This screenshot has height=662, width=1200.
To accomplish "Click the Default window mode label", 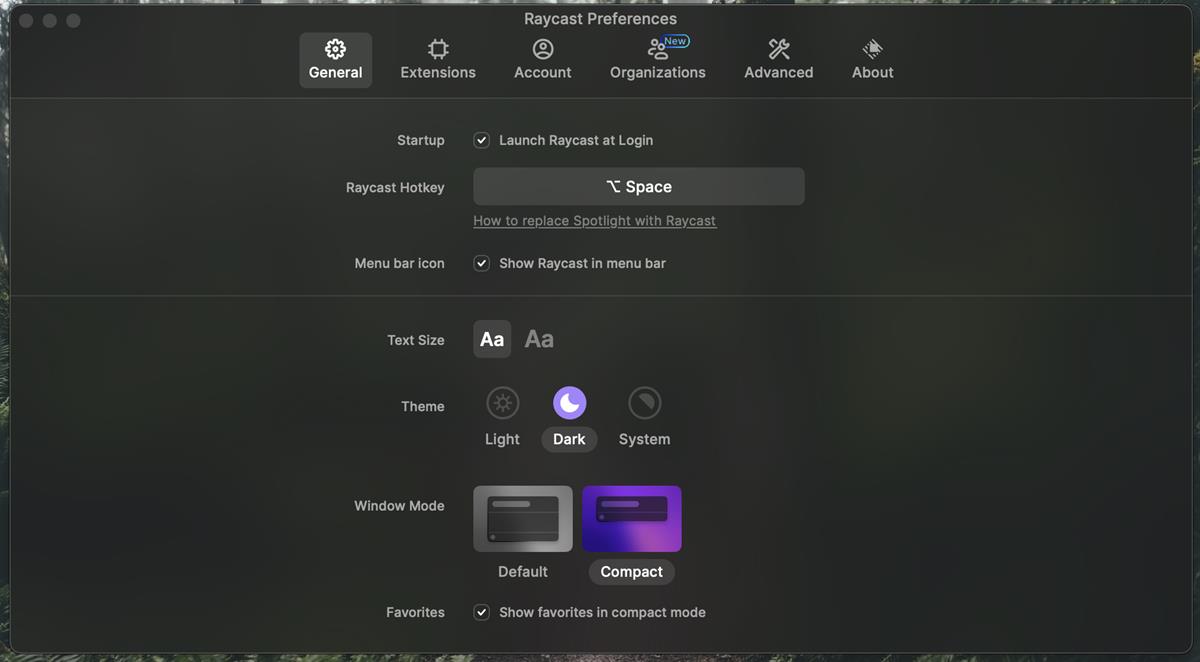I will click(x=523, y=572).
